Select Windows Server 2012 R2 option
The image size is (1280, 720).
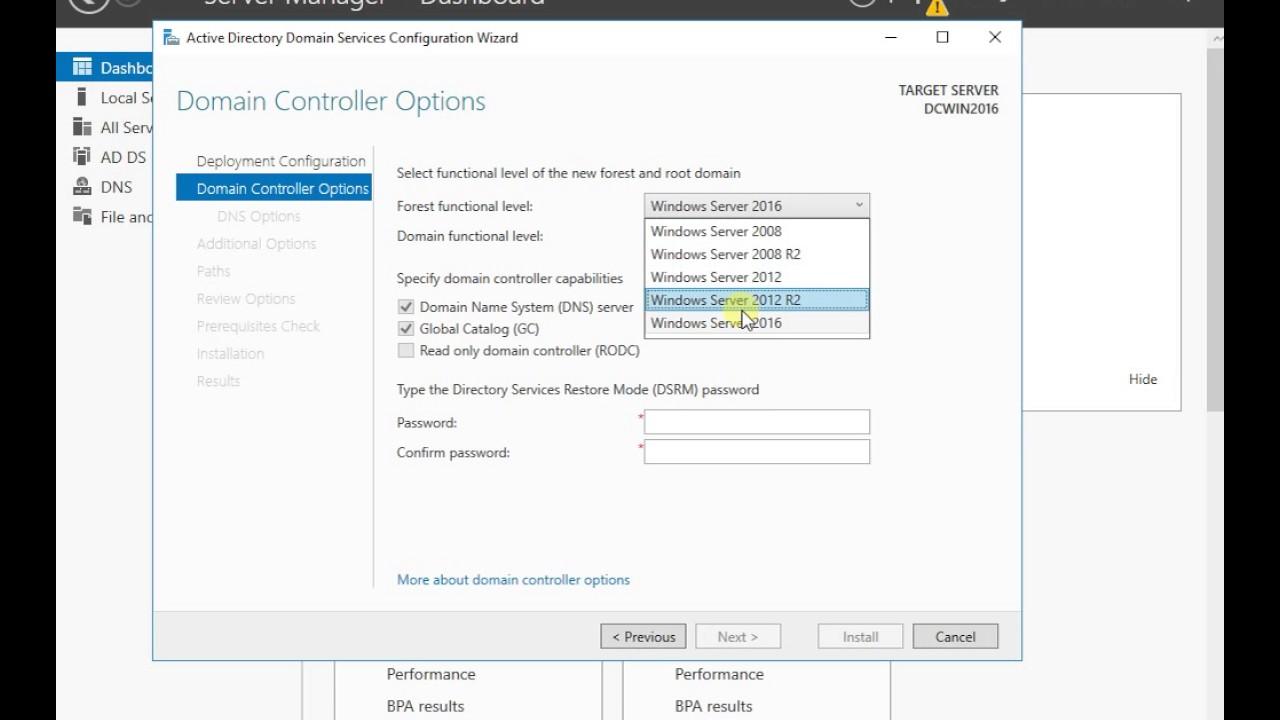(725, 300)
